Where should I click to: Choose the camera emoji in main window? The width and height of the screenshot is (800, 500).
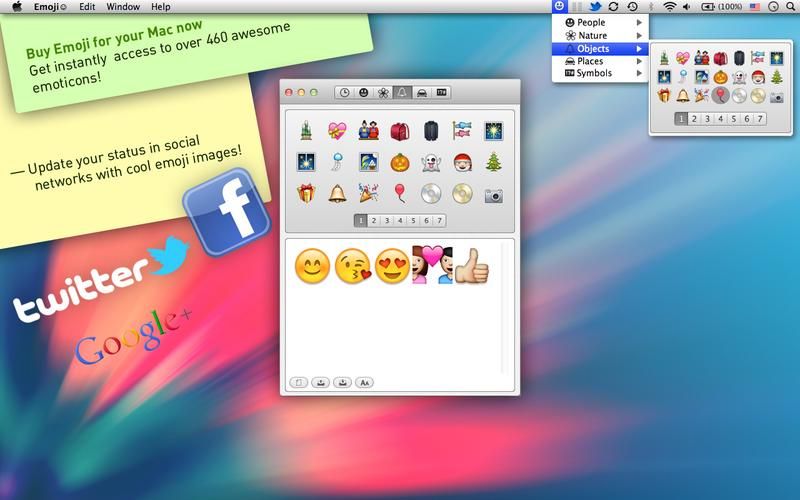493,194
